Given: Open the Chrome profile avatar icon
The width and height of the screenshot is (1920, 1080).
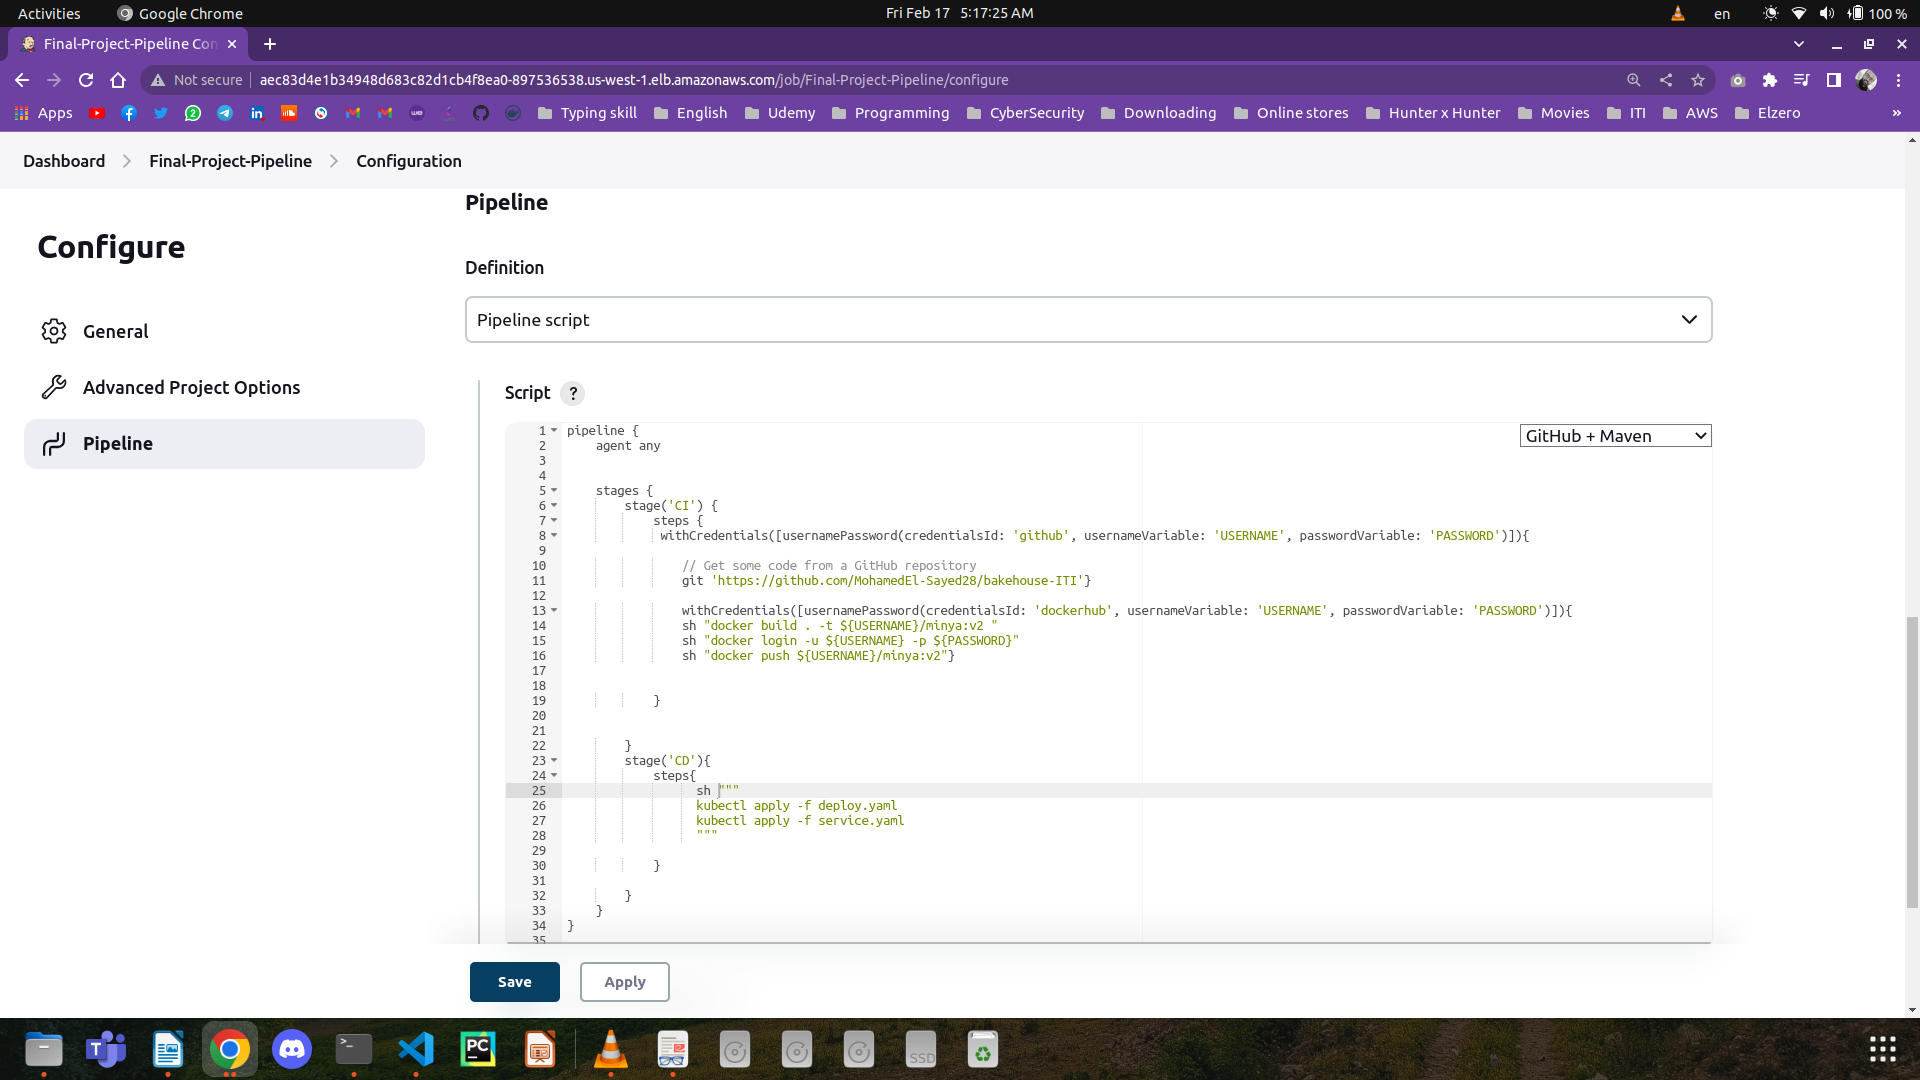Looking at the screenshot, I should (1867, 80).
